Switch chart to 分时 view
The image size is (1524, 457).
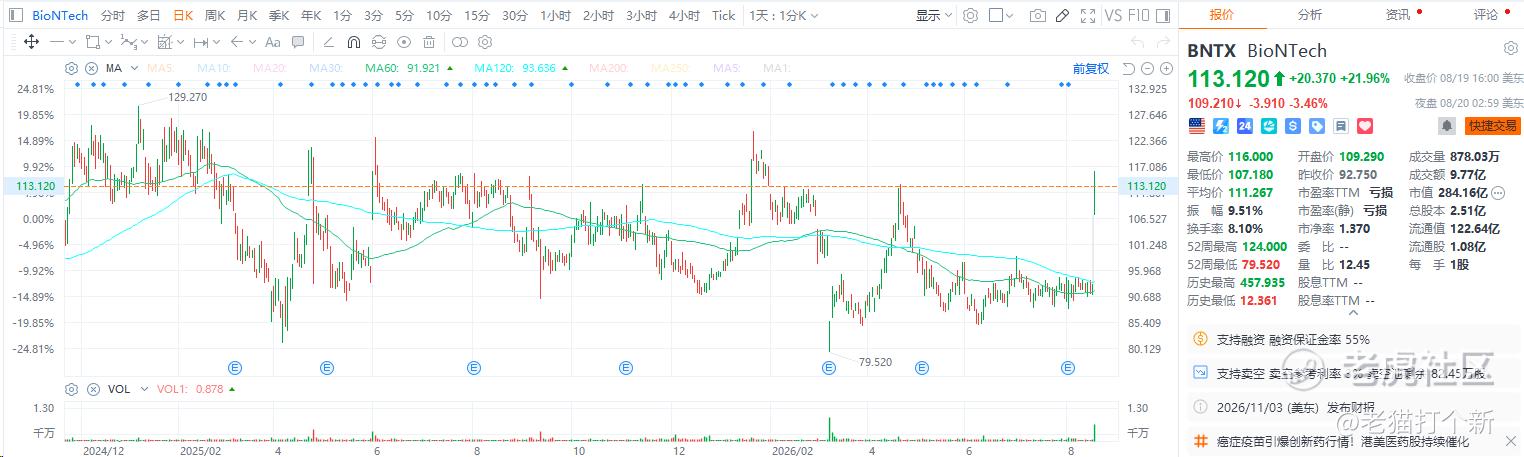point(113,15)
